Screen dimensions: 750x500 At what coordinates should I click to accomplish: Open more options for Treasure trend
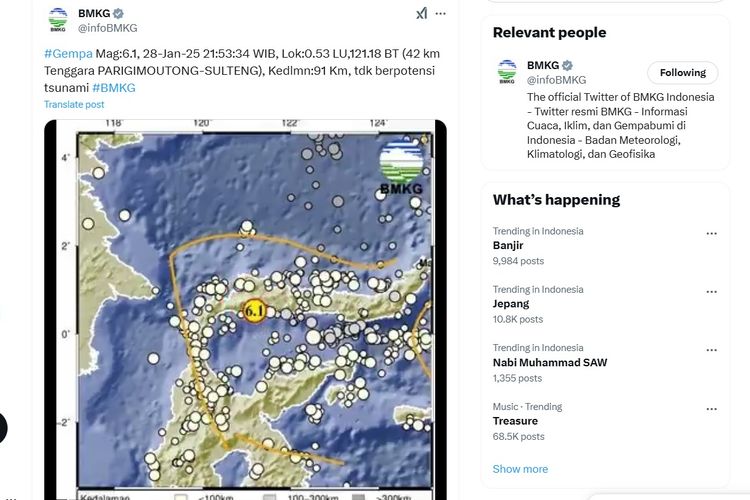711,409
